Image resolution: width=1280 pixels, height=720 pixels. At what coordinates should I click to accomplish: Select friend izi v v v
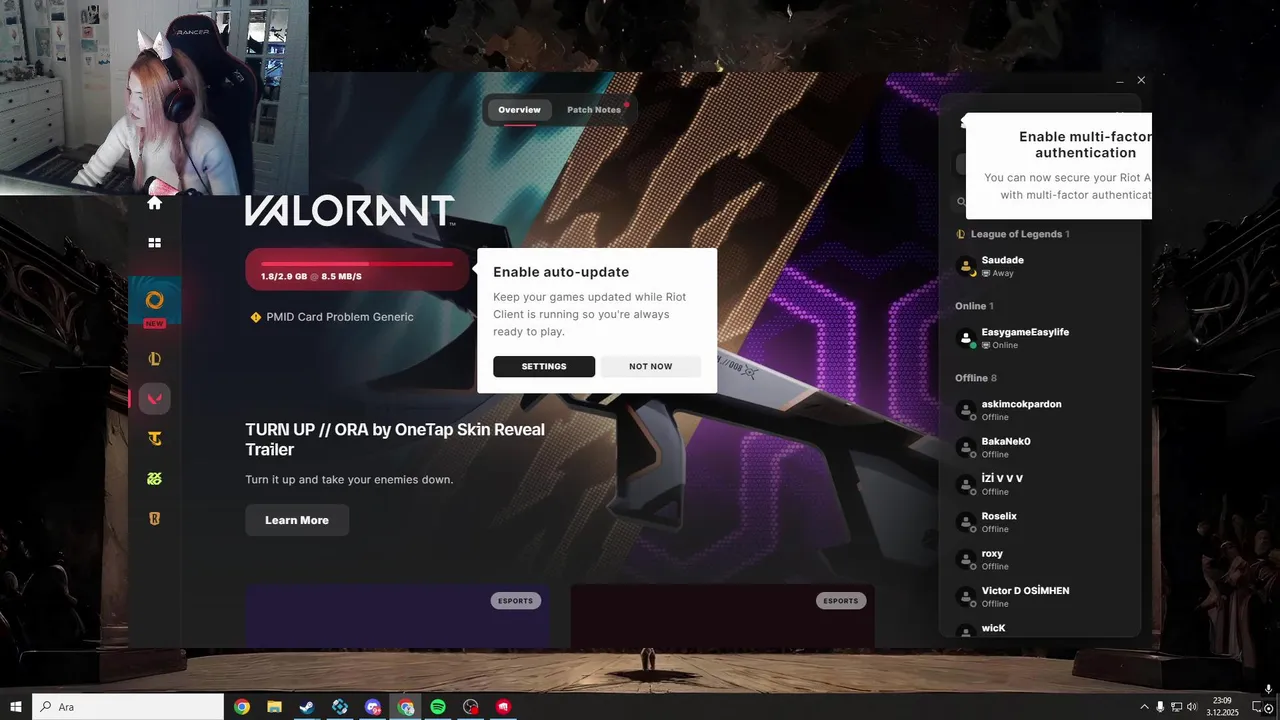[1040, 484]
